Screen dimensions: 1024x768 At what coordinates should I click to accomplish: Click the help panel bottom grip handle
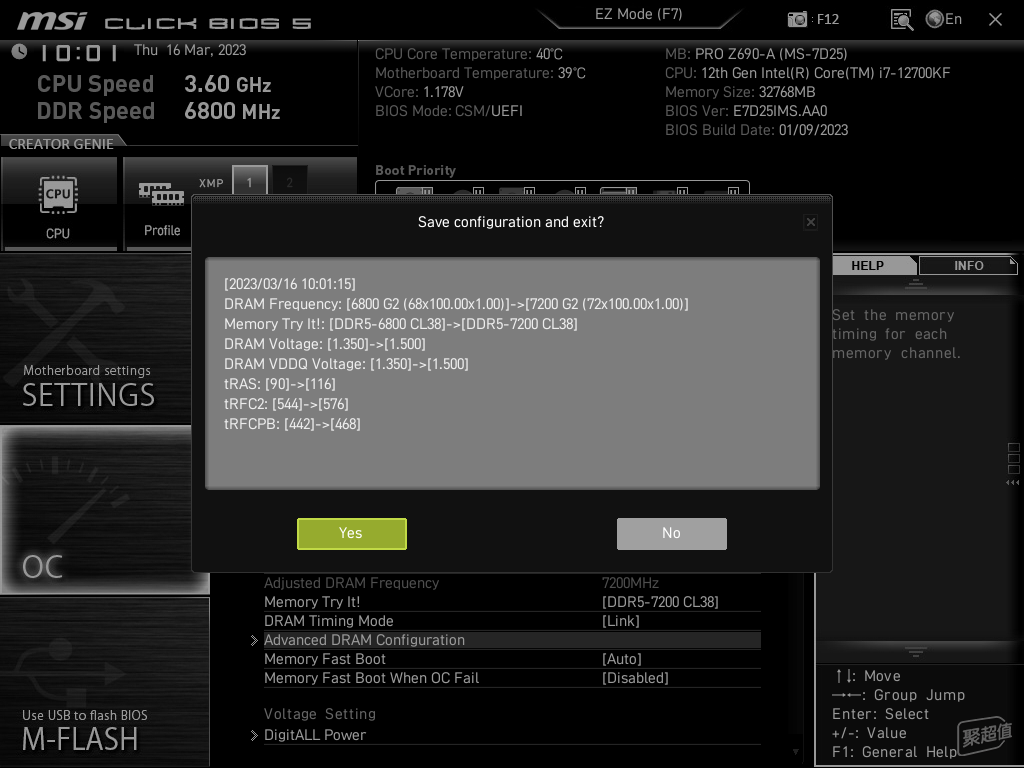click(x=916, y=650)
